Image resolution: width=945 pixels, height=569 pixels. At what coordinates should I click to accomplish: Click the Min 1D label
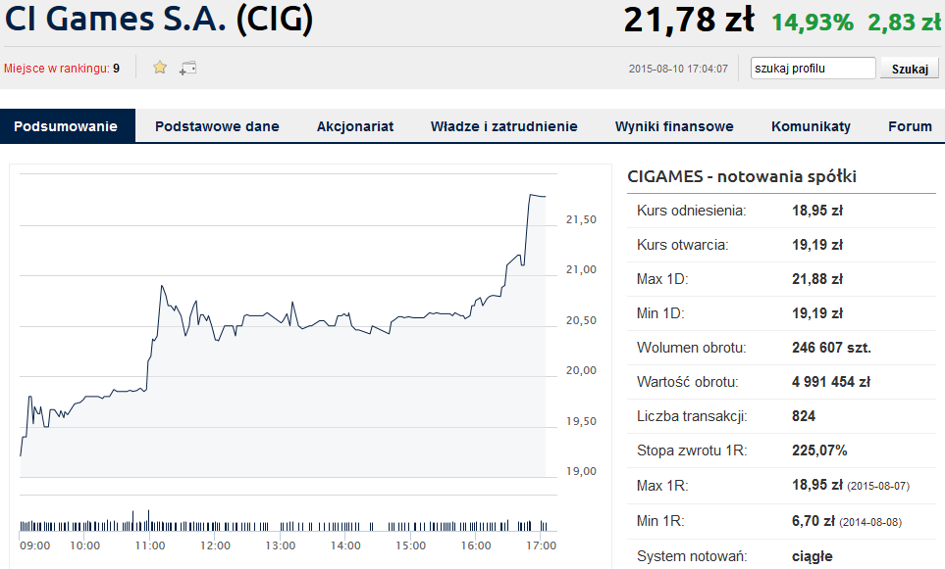[x=661, y=313]
